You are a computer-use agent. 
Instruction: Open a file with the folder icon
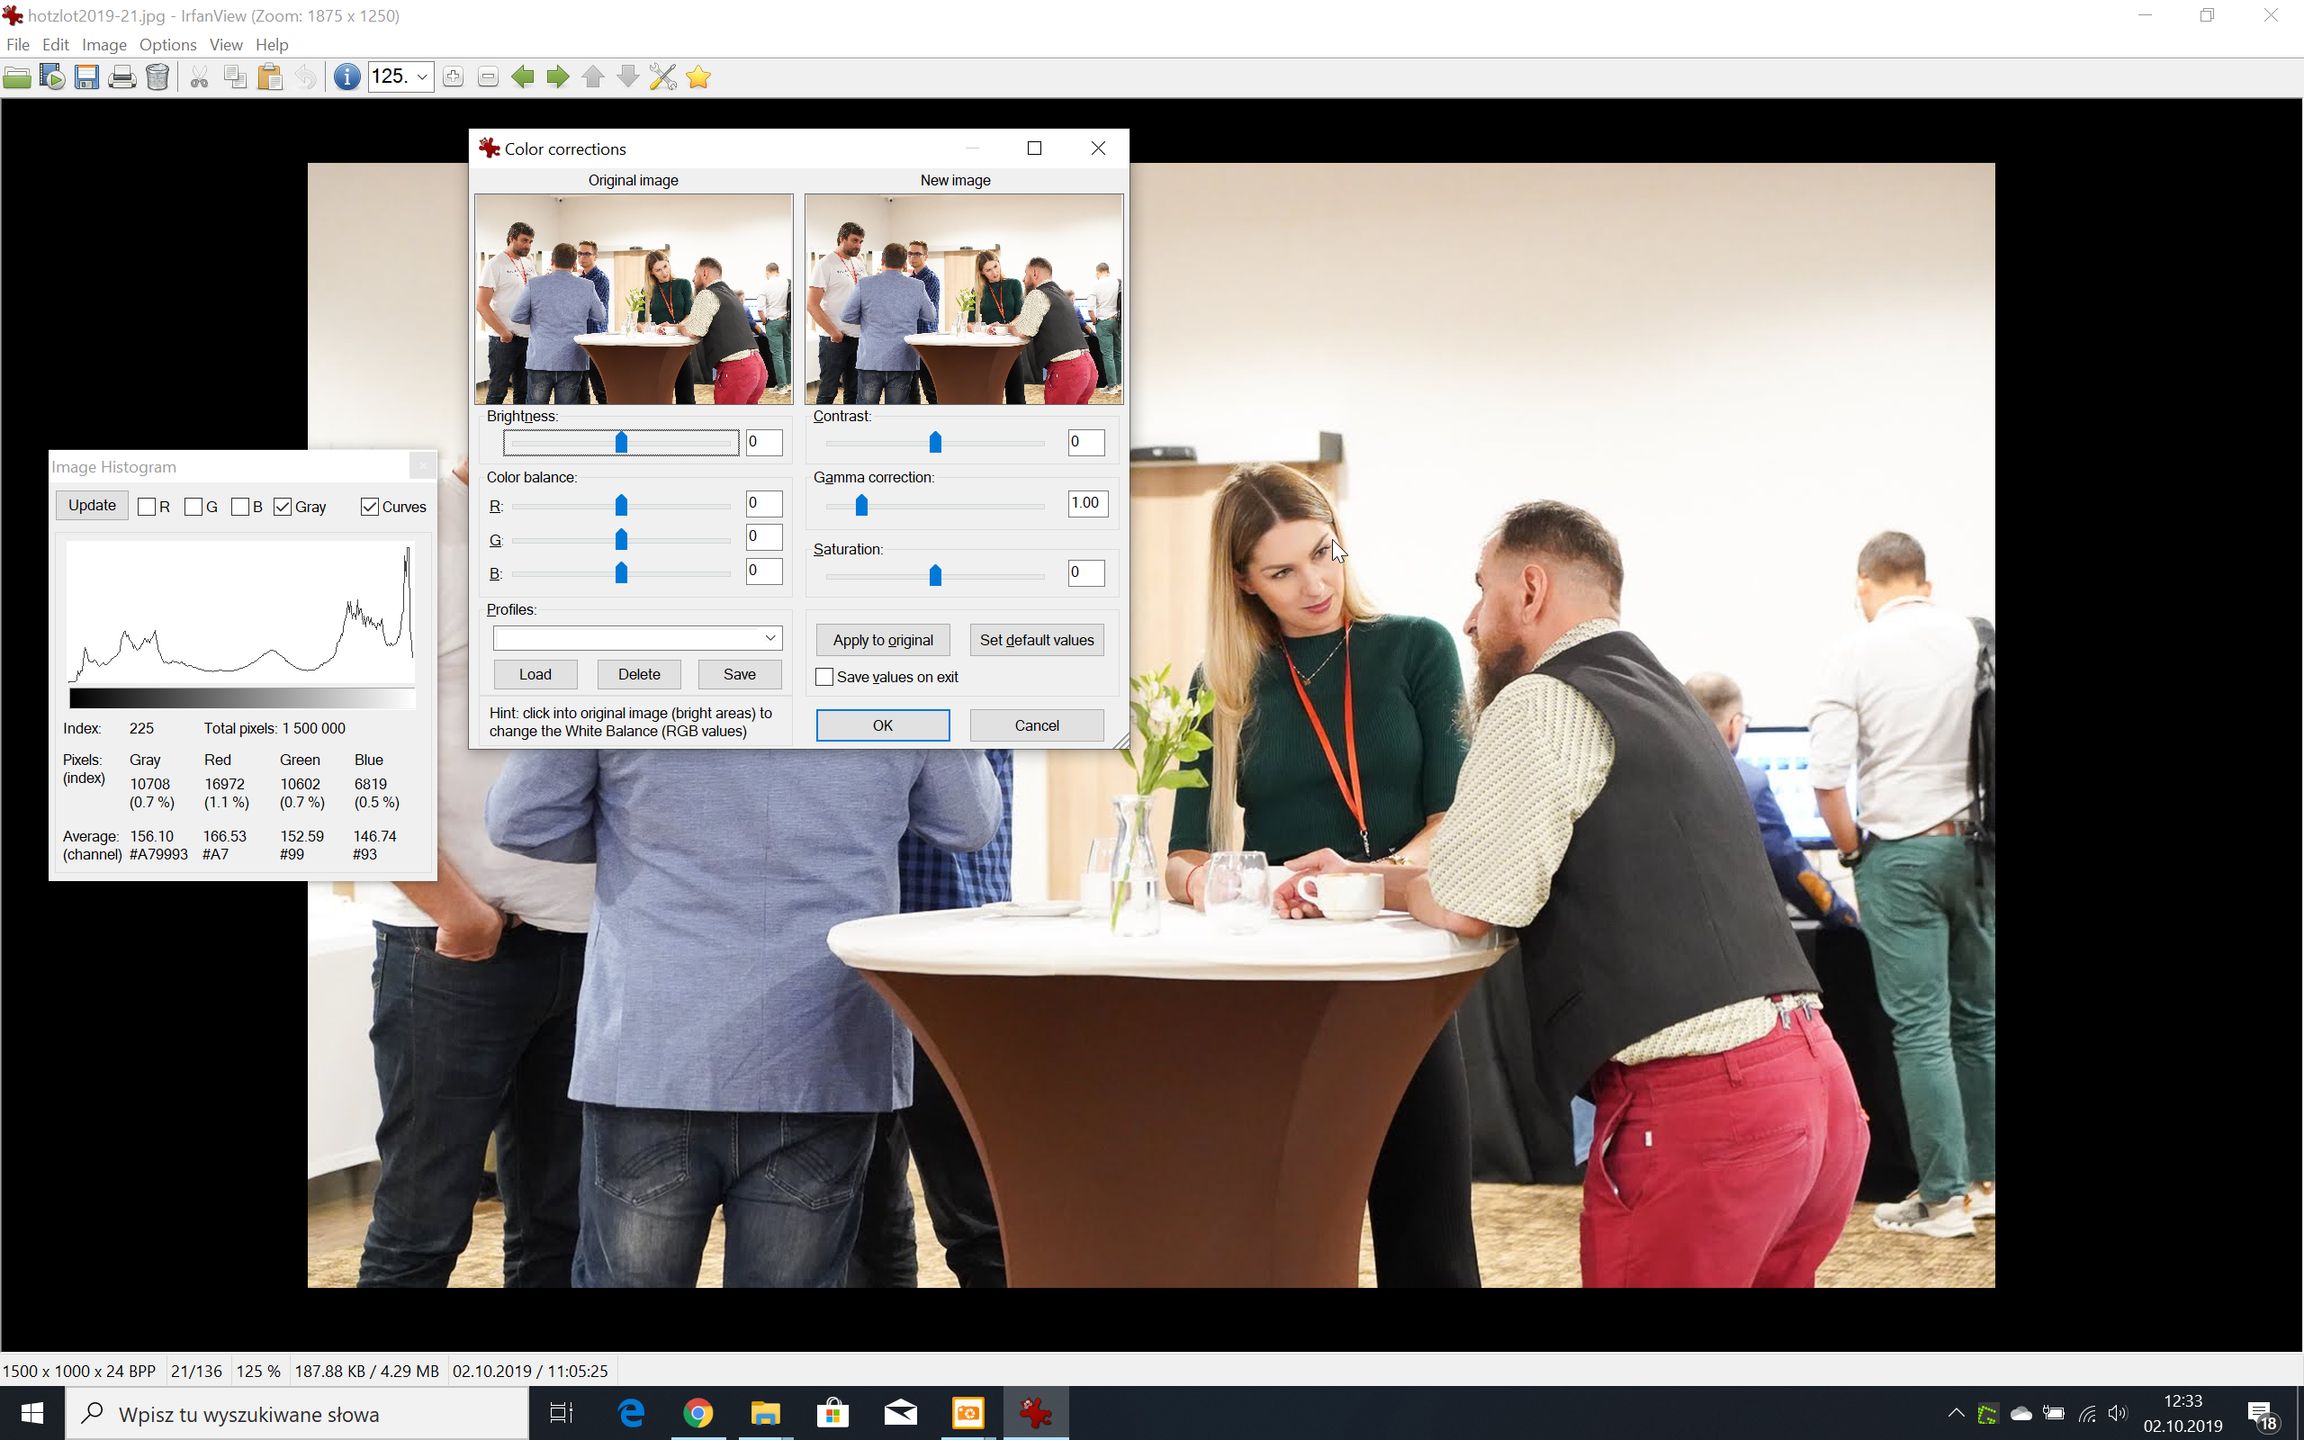(17, 77)
